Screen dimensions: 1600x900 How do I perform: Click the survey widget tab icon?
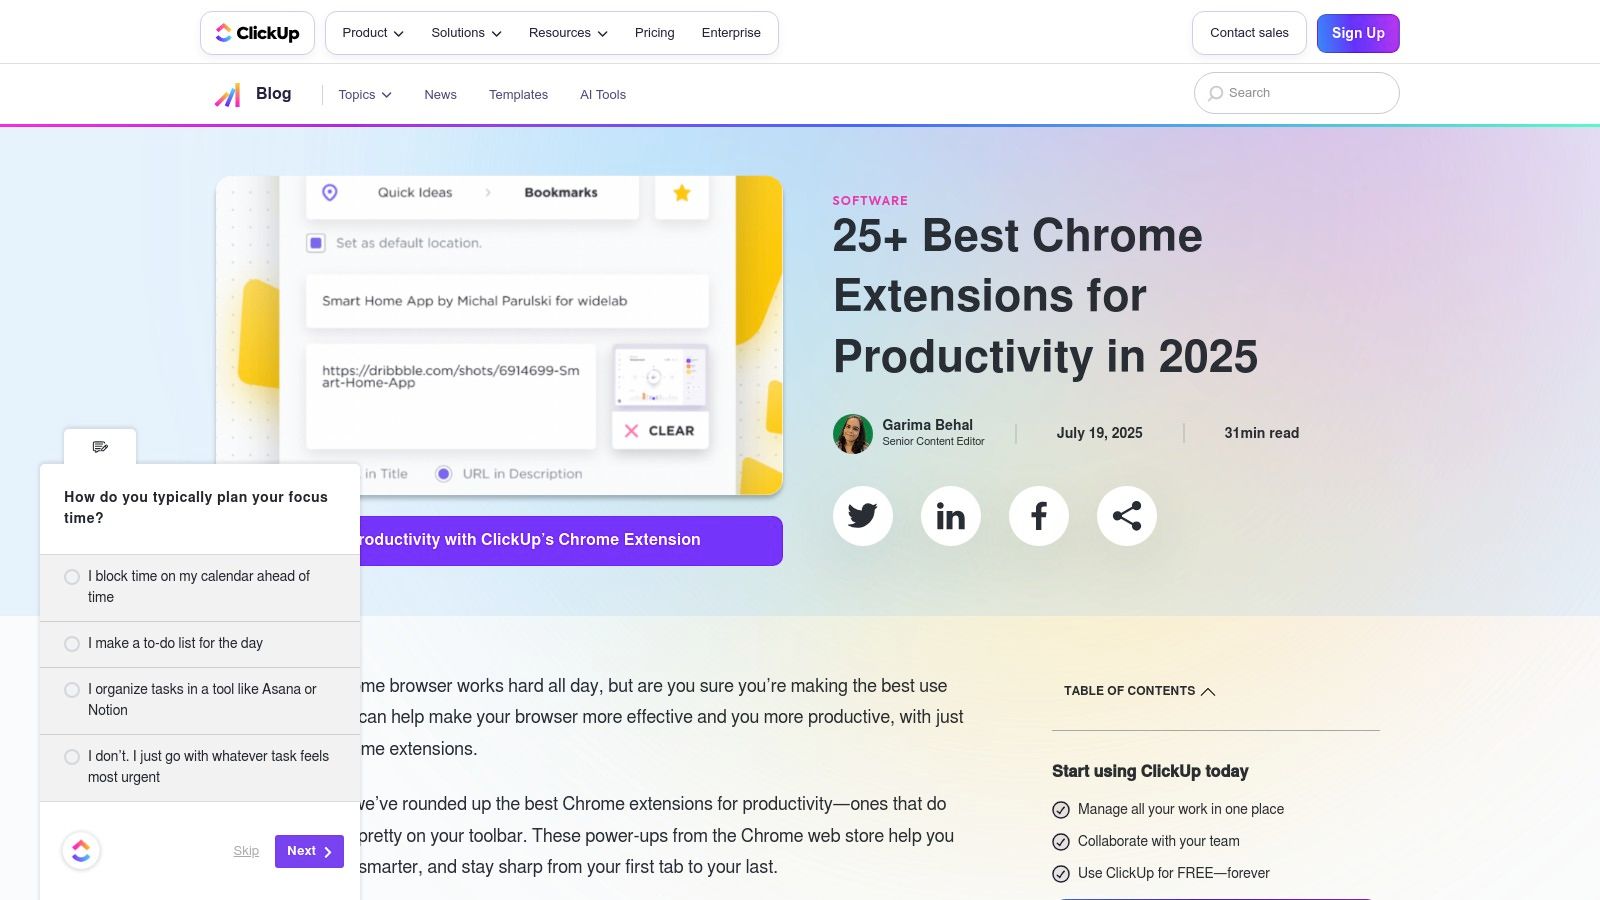100,447
